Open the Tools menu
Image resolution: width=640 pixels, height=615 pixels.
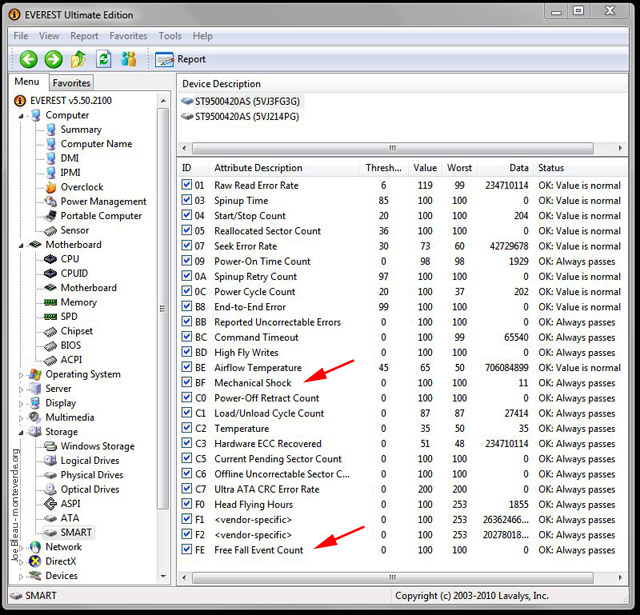[170, 36]
